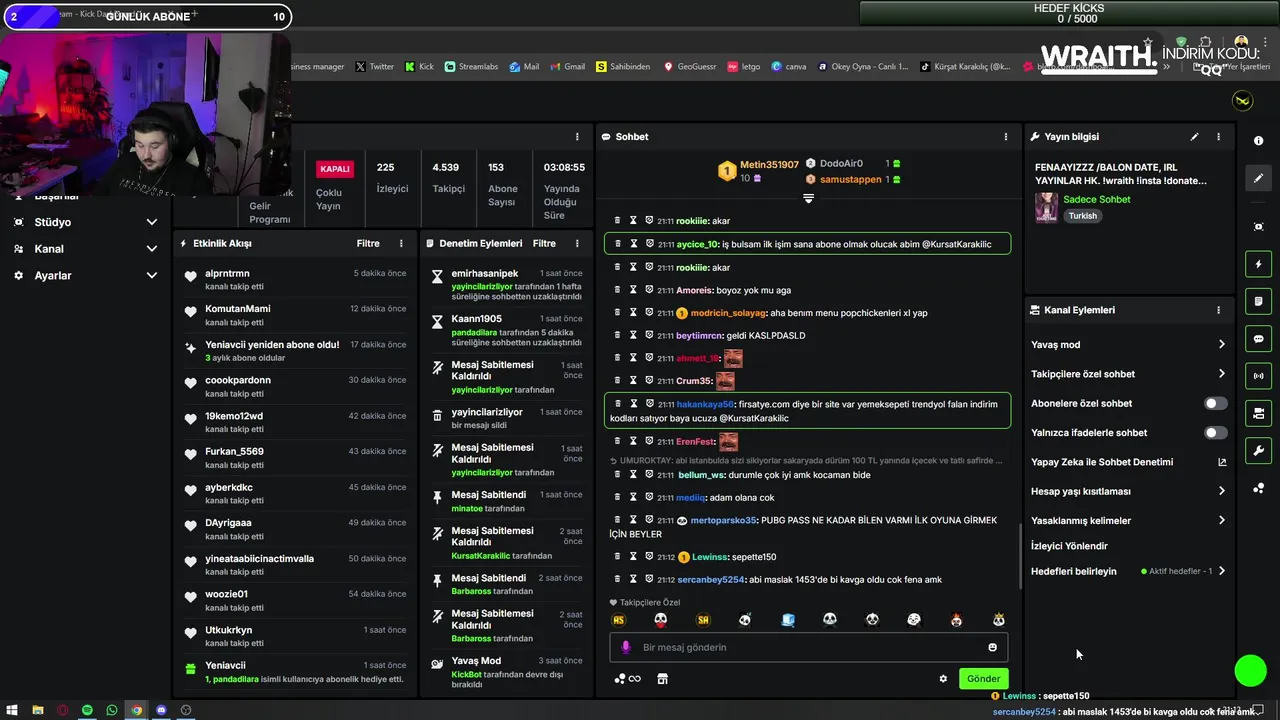The image size is (1280, 720).
Task: Open Hesap yaşı kısıtlaması options
Action: pos(1128,491)
